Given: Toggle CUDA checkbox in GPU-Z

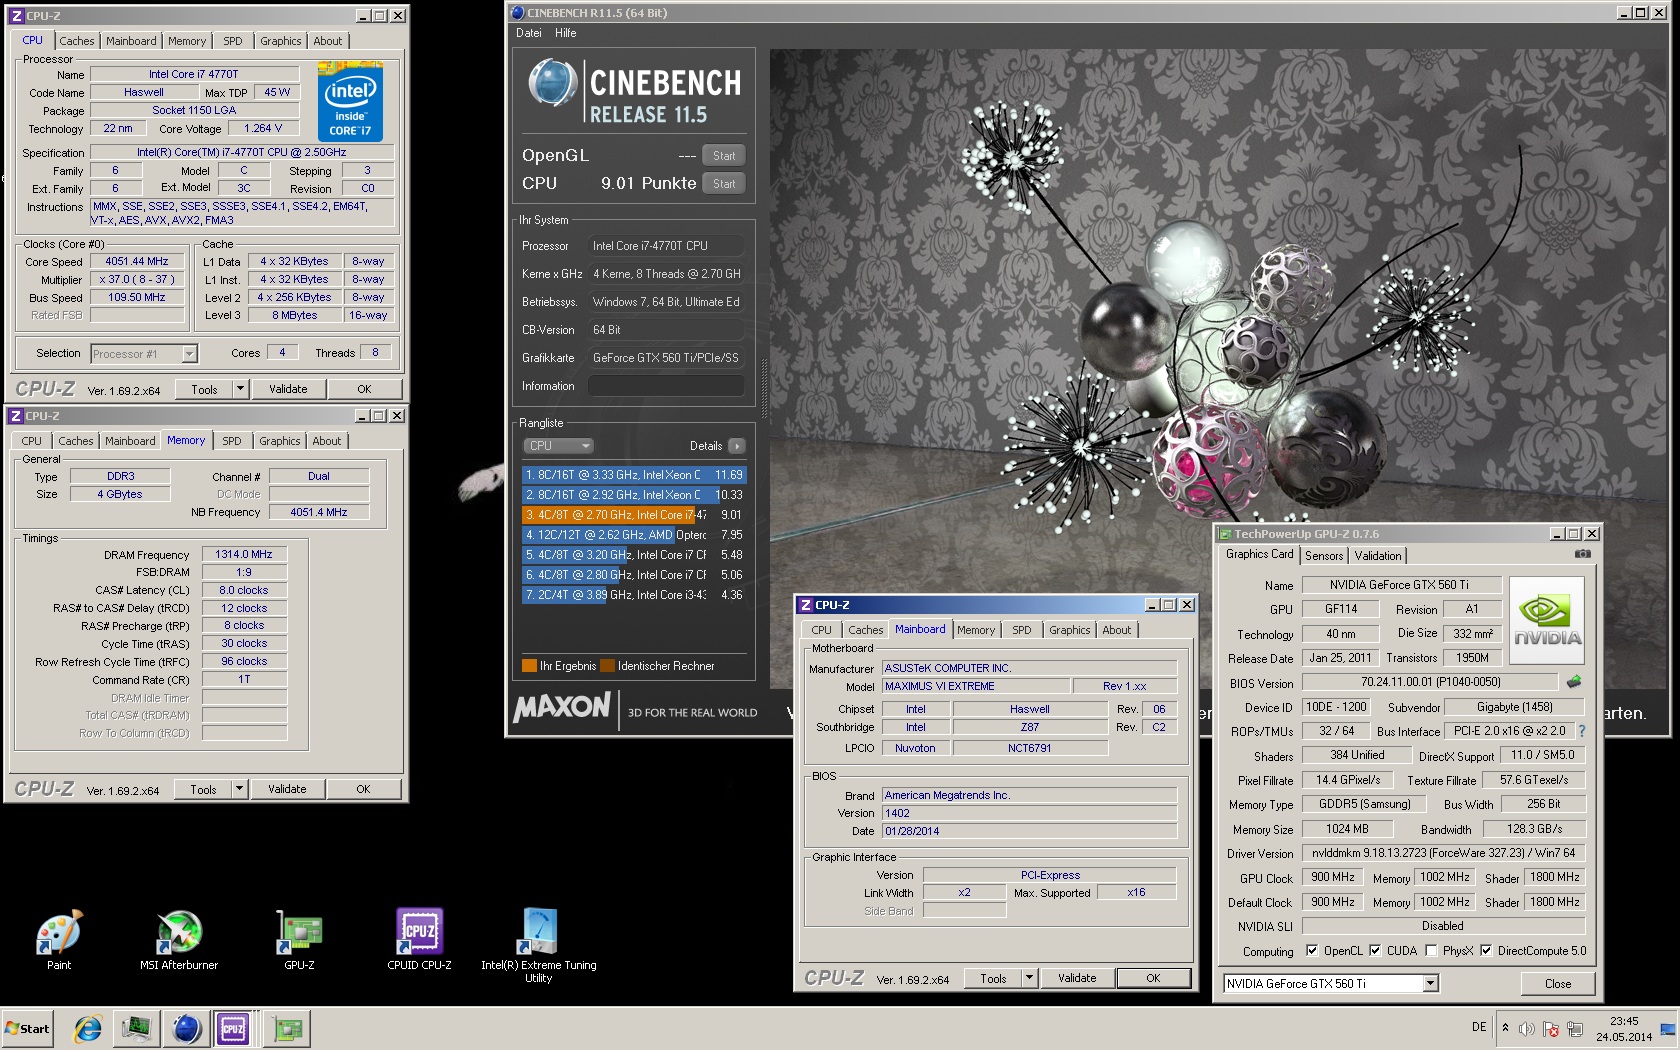Looking at the screenshot, I should coord(1375,951).
